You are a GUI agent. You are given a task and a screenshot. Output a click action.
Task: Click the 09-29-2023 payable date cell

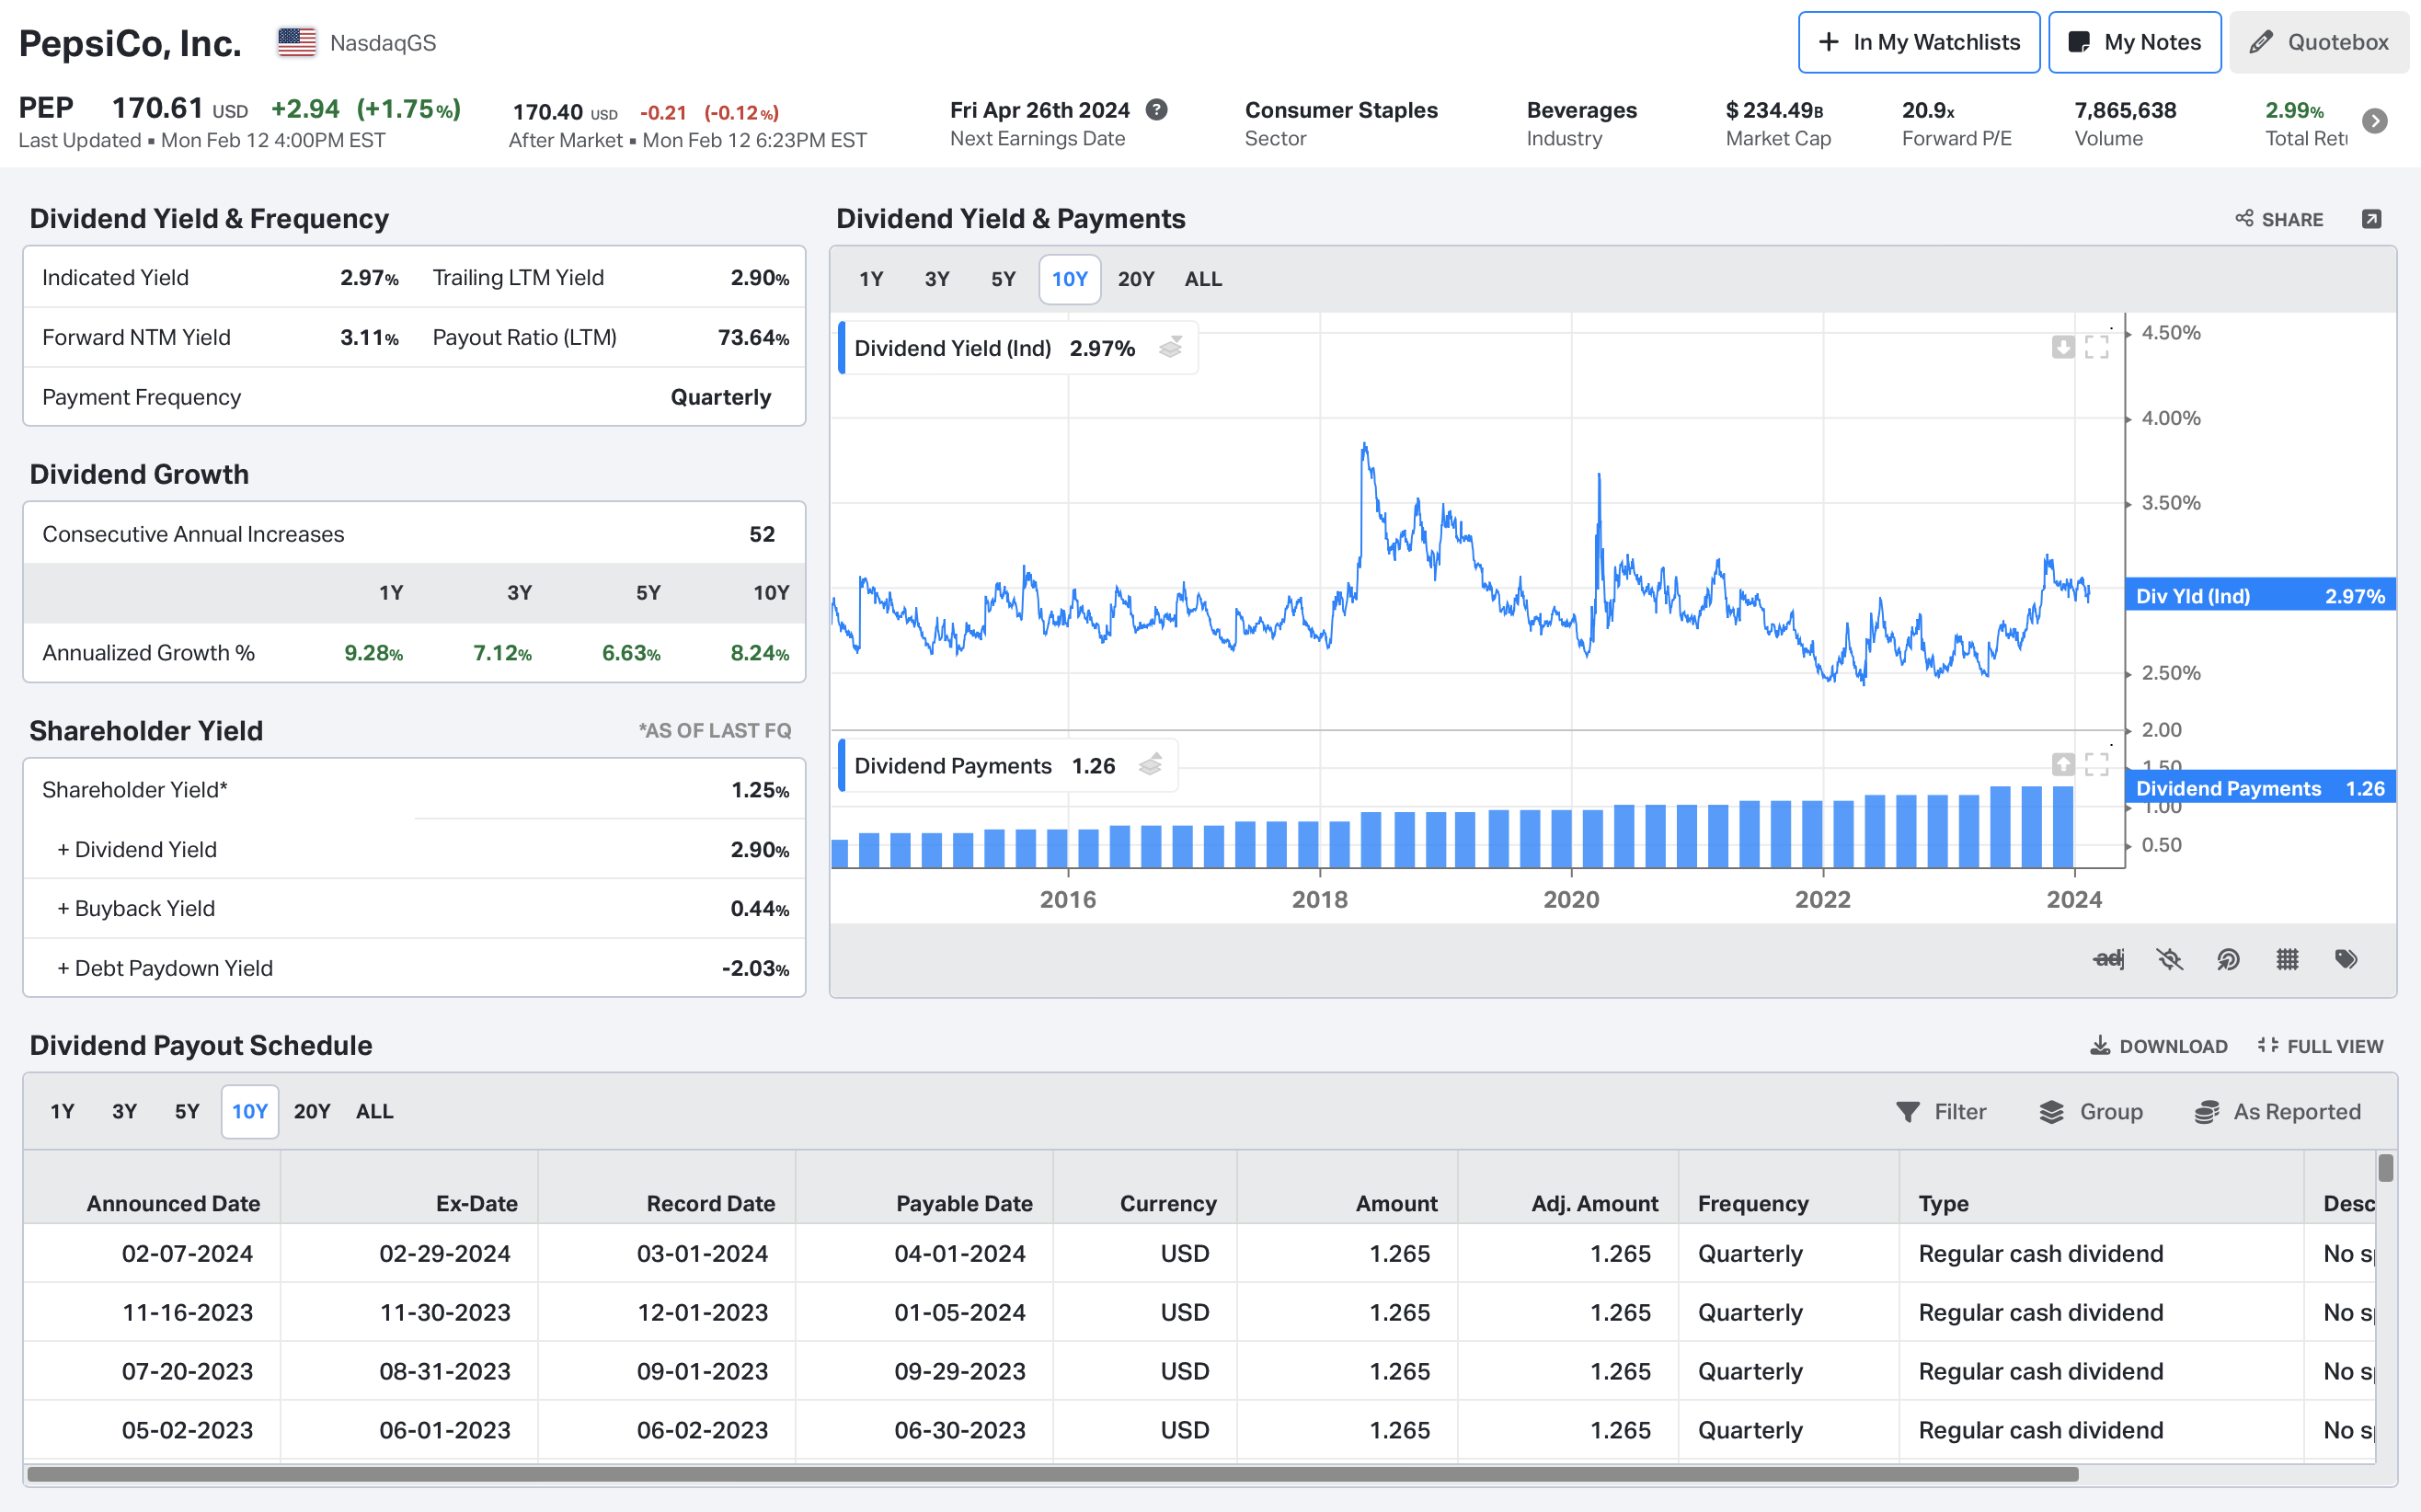click(x=960, y=1371)
